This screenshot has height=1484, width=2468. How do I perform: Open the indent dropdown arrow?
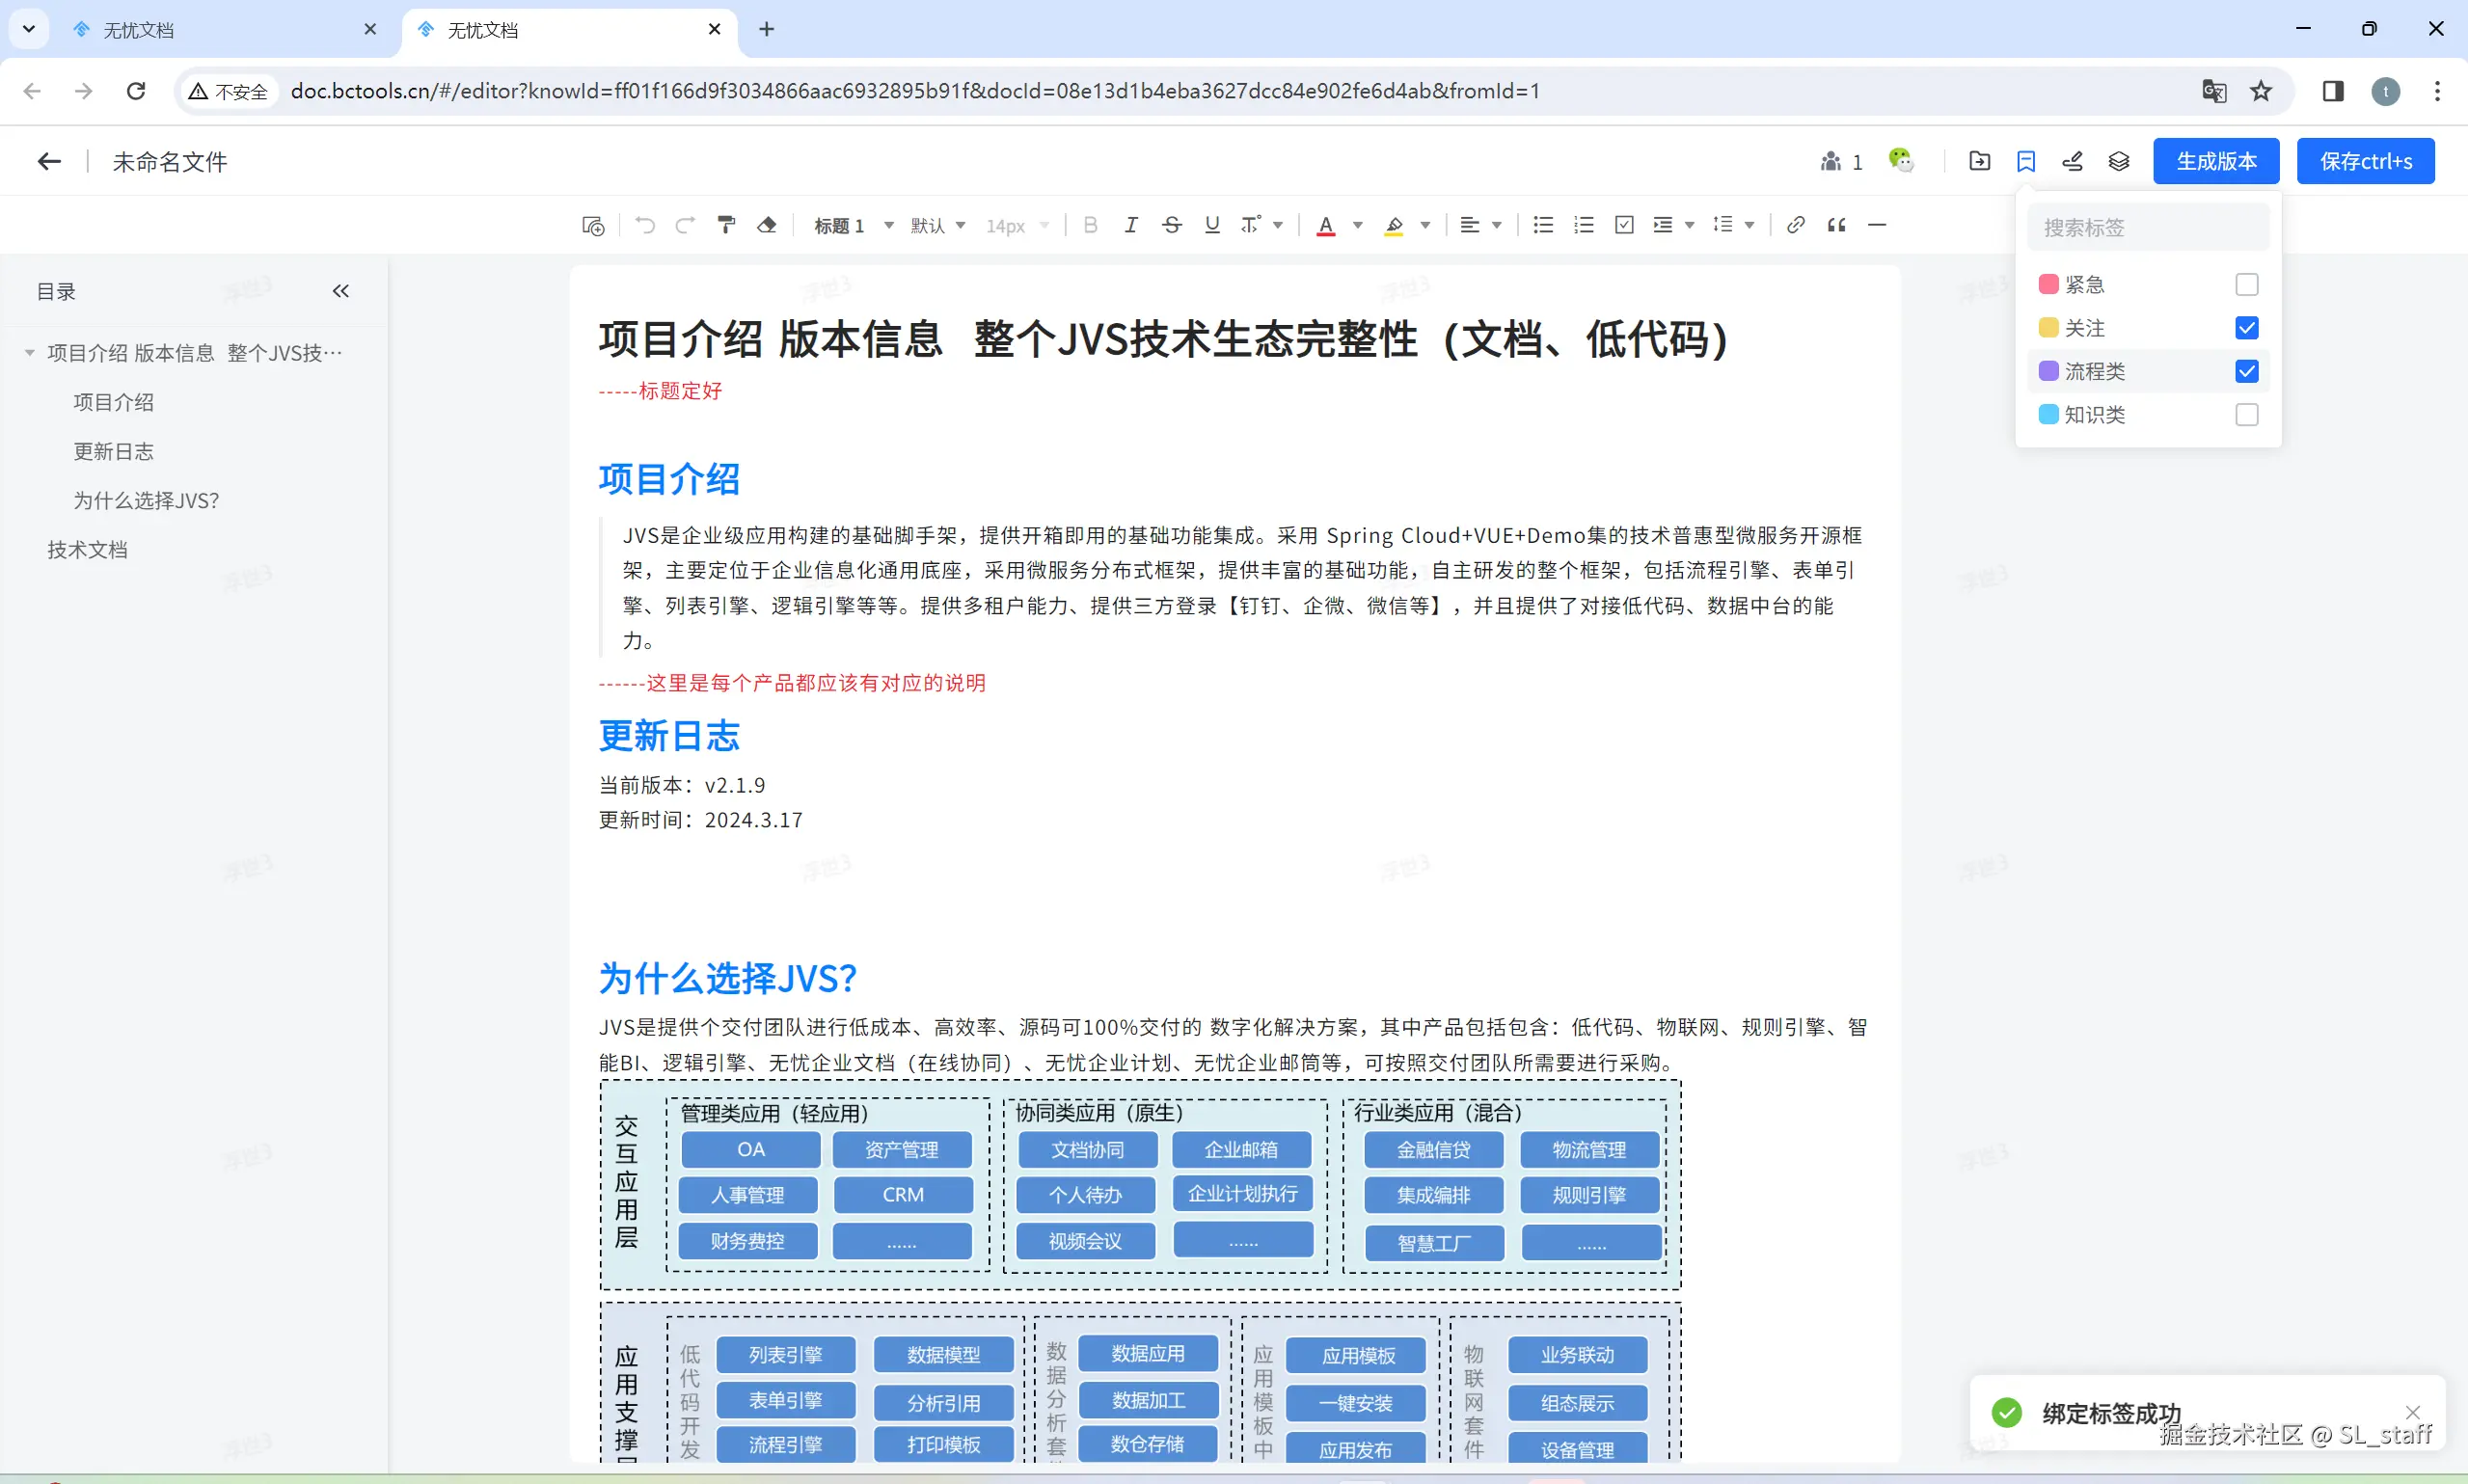(x=1690, y=226)
